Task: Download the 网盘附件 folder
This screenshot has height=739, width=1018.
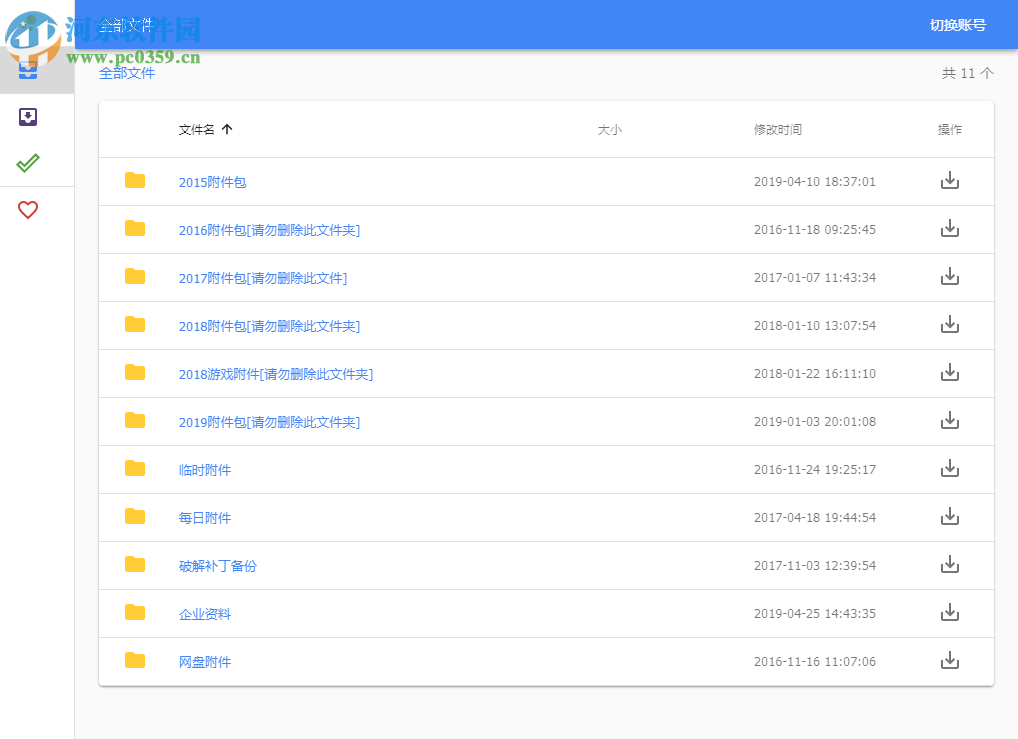Action: click(949, 661)
